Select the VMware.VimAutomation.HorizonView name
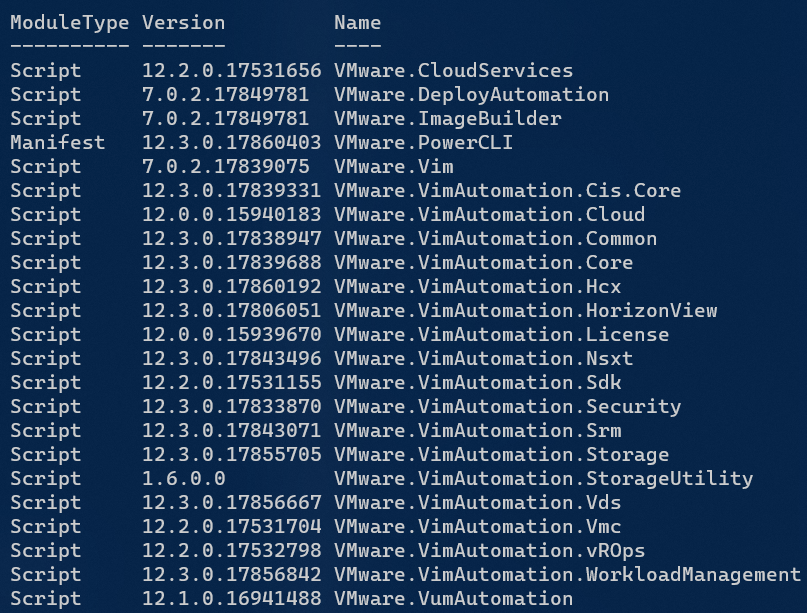The width and height of the screenshot is (807, 613). pos(525,310)
